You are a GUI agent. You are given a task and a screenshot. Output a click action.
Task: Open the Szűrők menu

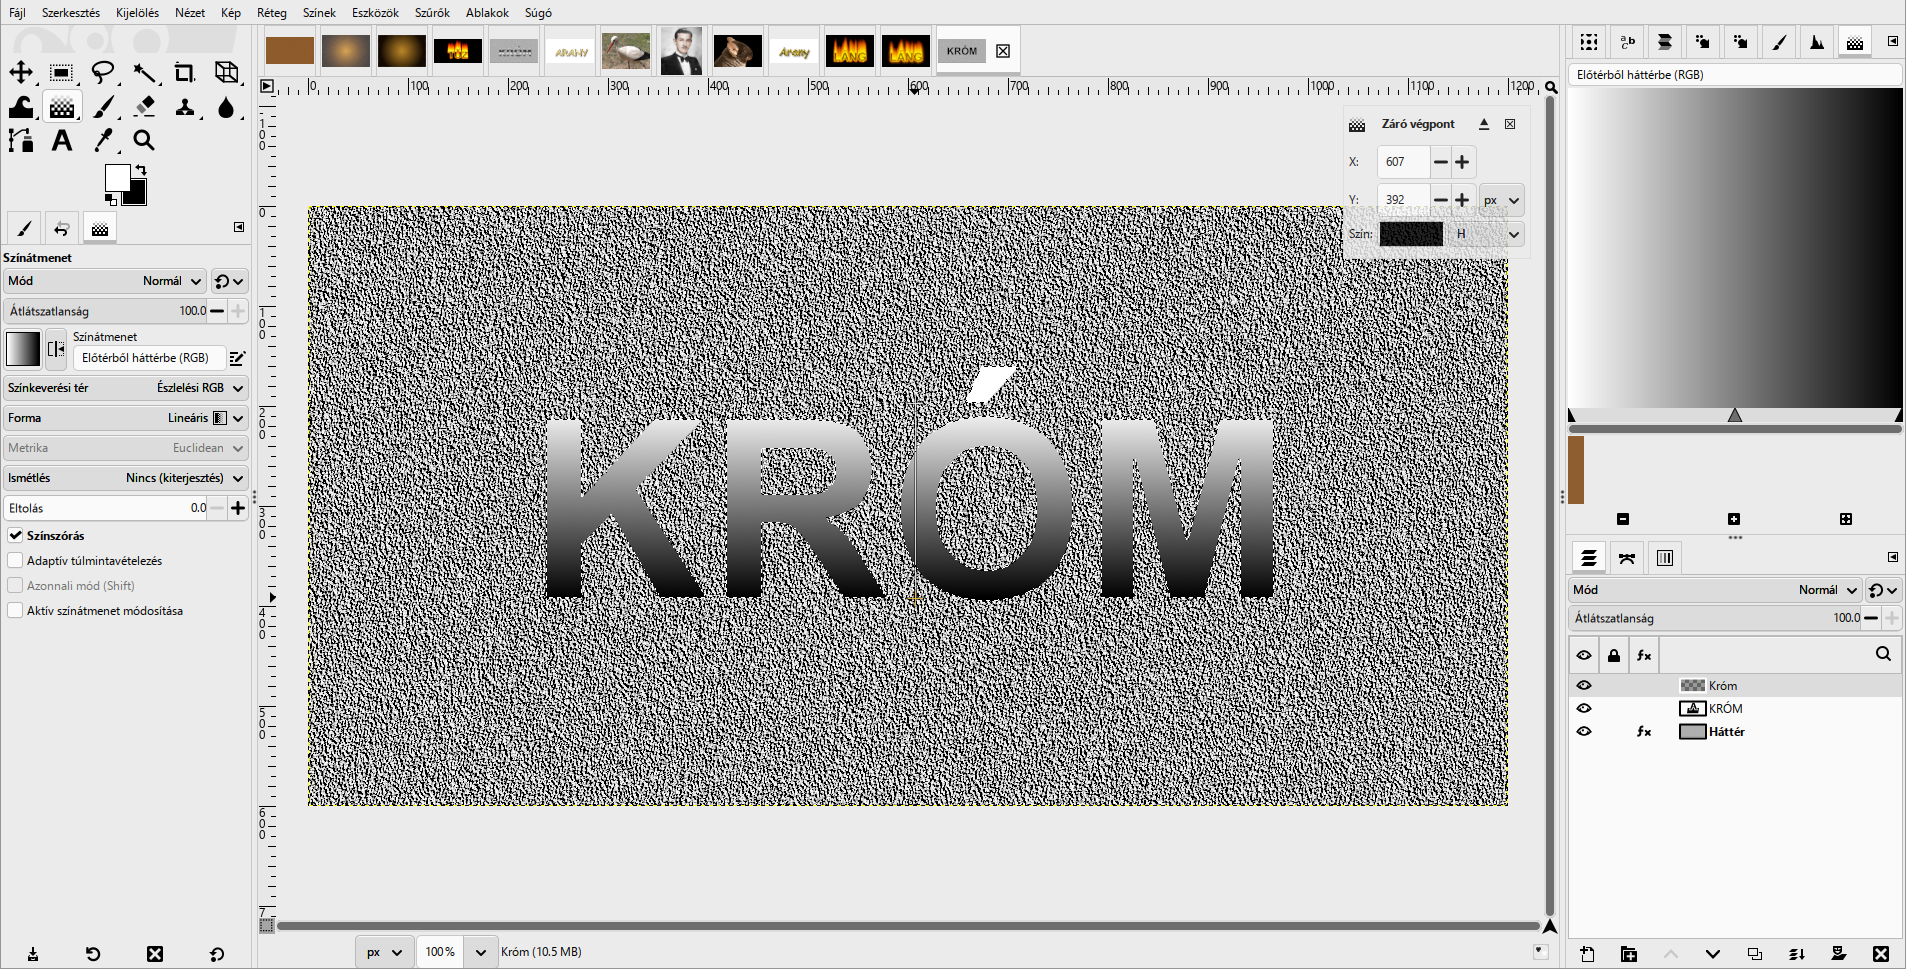click(432, 13)
